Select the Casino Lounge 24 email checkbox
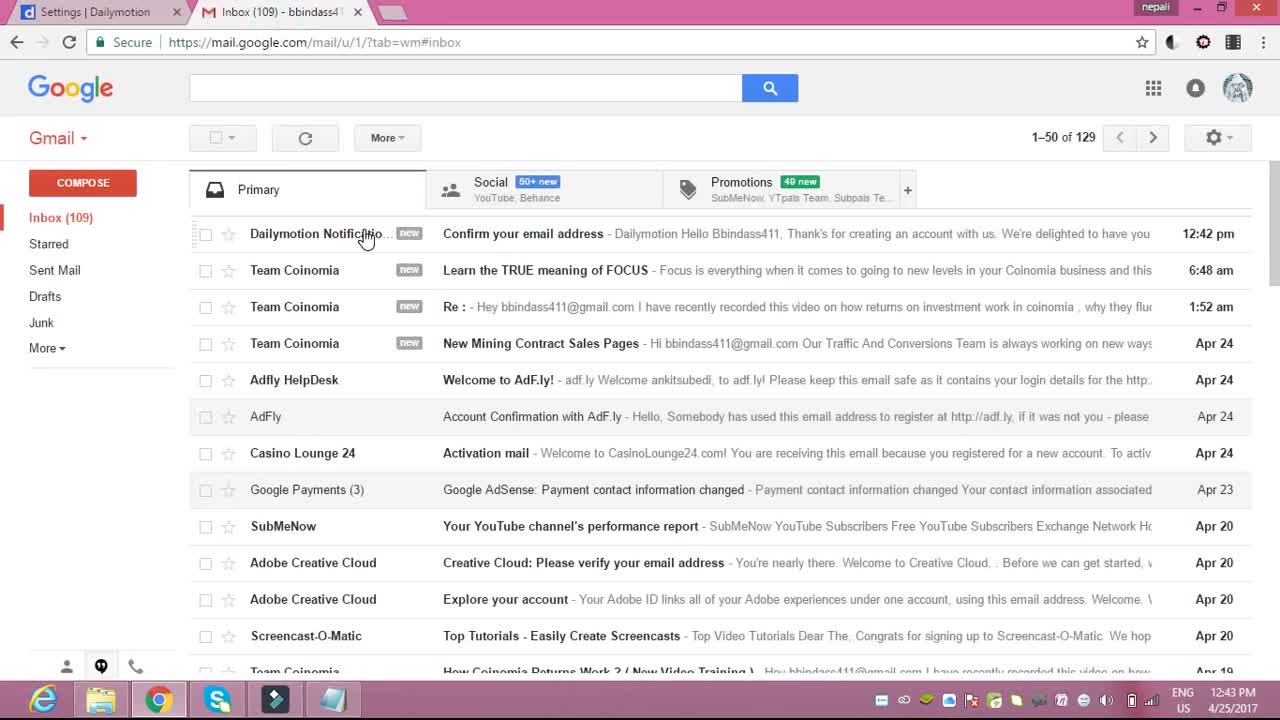The height and width of the screenshot is (720, 1280). click(x=205, y=453)
